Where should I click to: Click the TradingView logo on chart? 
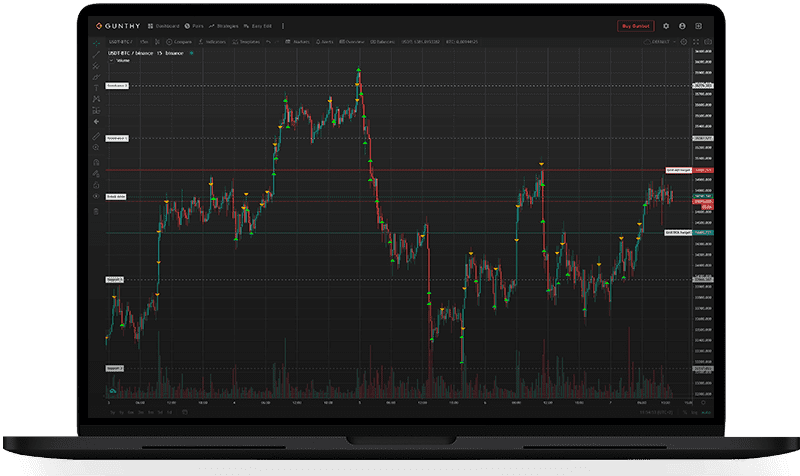tap(112, 391)
